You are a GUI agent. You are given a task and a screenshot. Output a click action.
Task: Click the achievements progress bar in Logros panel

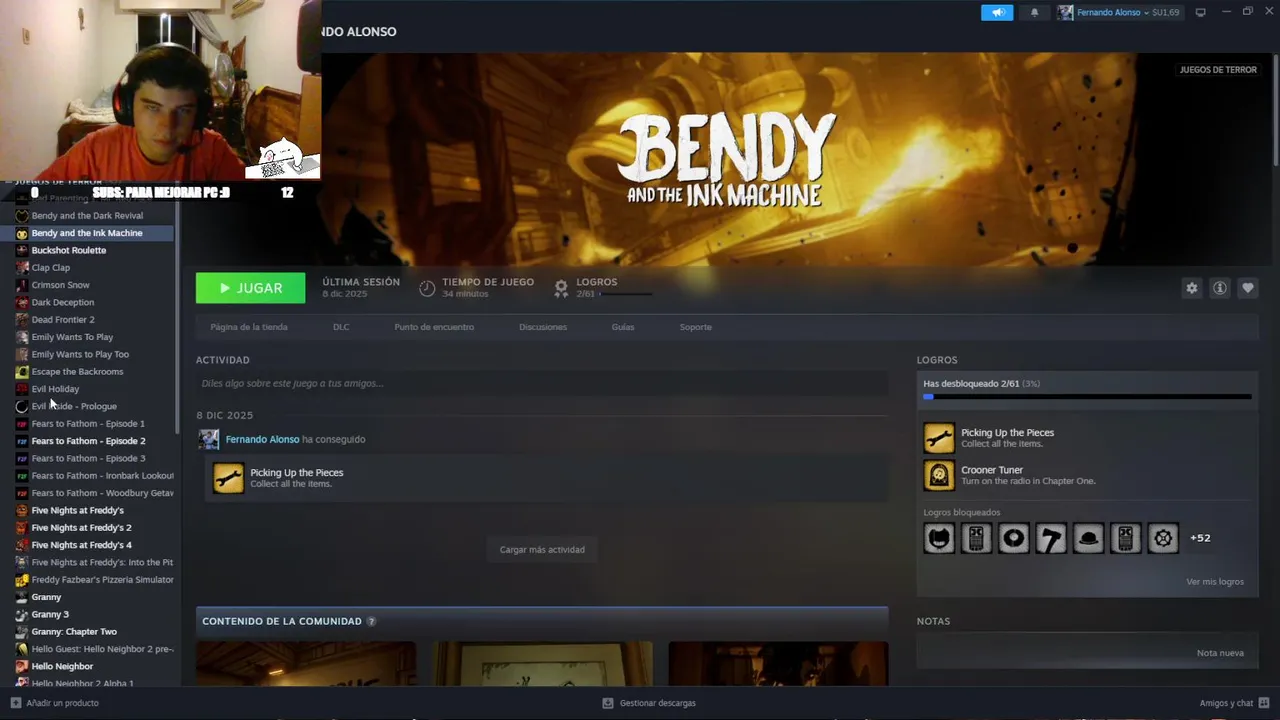[1087, 397]
